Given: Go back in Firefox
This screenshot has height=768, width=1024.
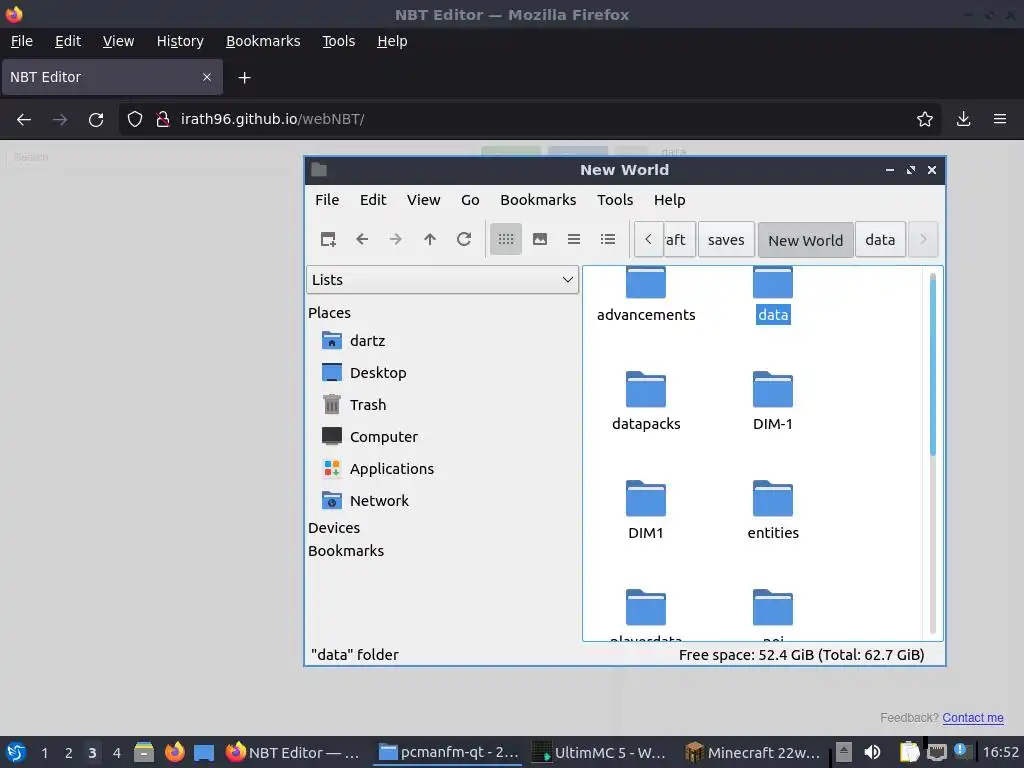Looking at the screenshot, I should pyautogui.click(x=24, y=120).
